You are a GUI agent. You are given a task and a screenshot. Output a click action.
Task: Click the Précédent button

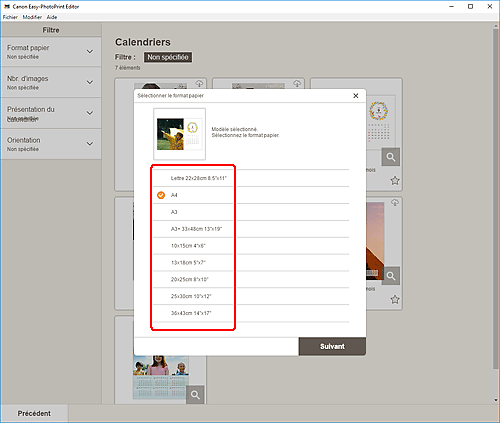[x=34, y=413]
